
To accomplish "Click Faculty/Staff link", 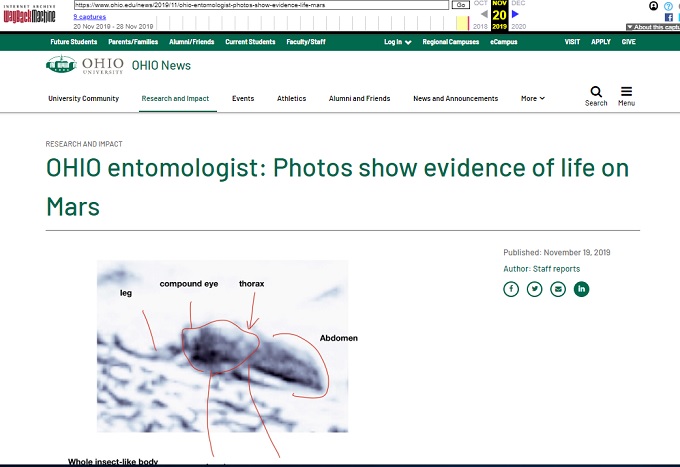I will (306, 42).
